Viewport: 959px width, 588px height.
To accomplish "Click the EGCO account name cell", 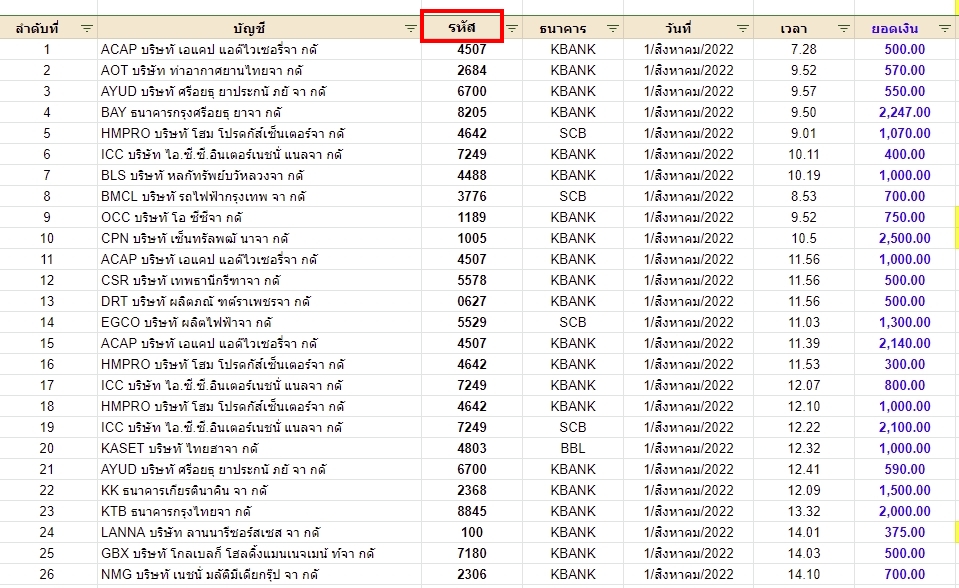I will click(x=259, y=322).
